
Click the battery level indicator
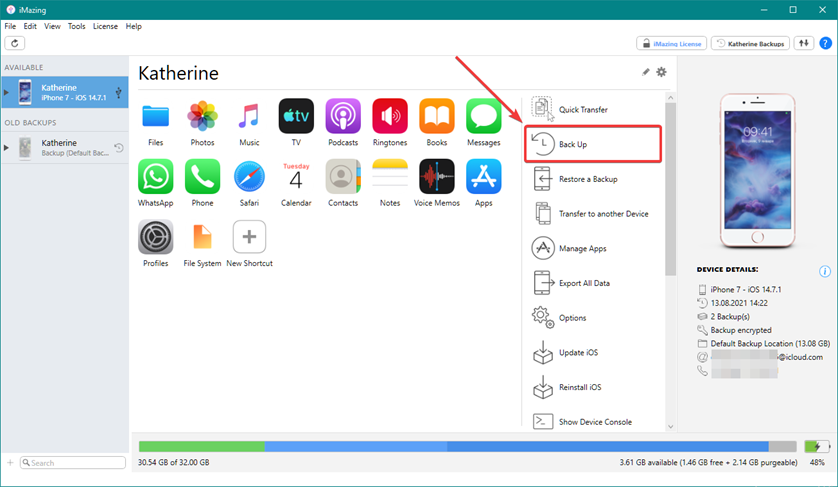click(817, 446)
